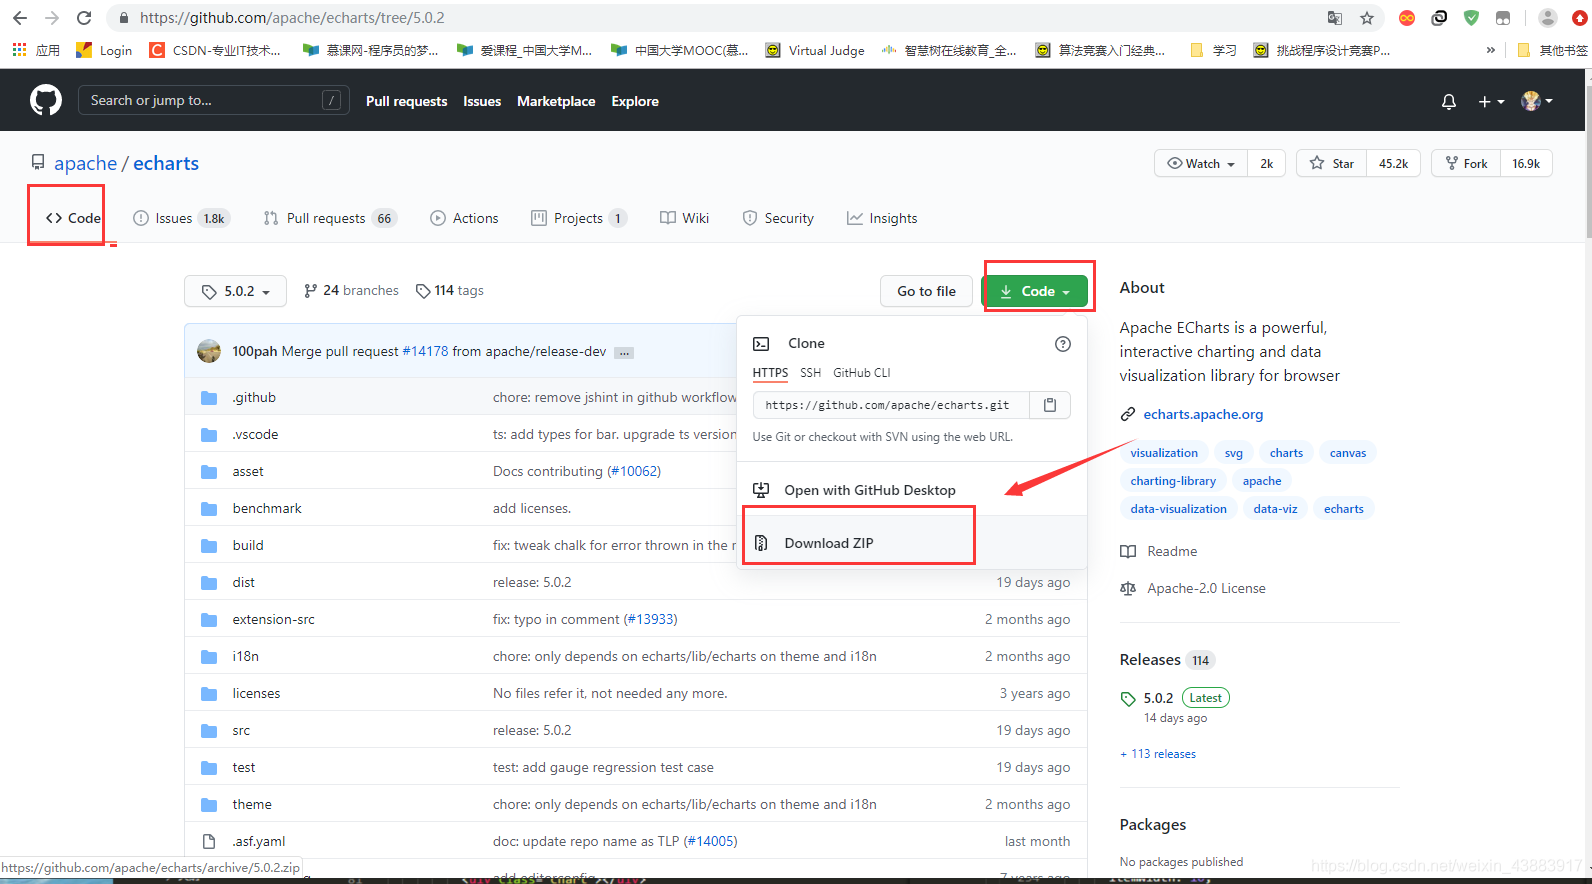Star the echarts repository

click(x=1332, y=163)
